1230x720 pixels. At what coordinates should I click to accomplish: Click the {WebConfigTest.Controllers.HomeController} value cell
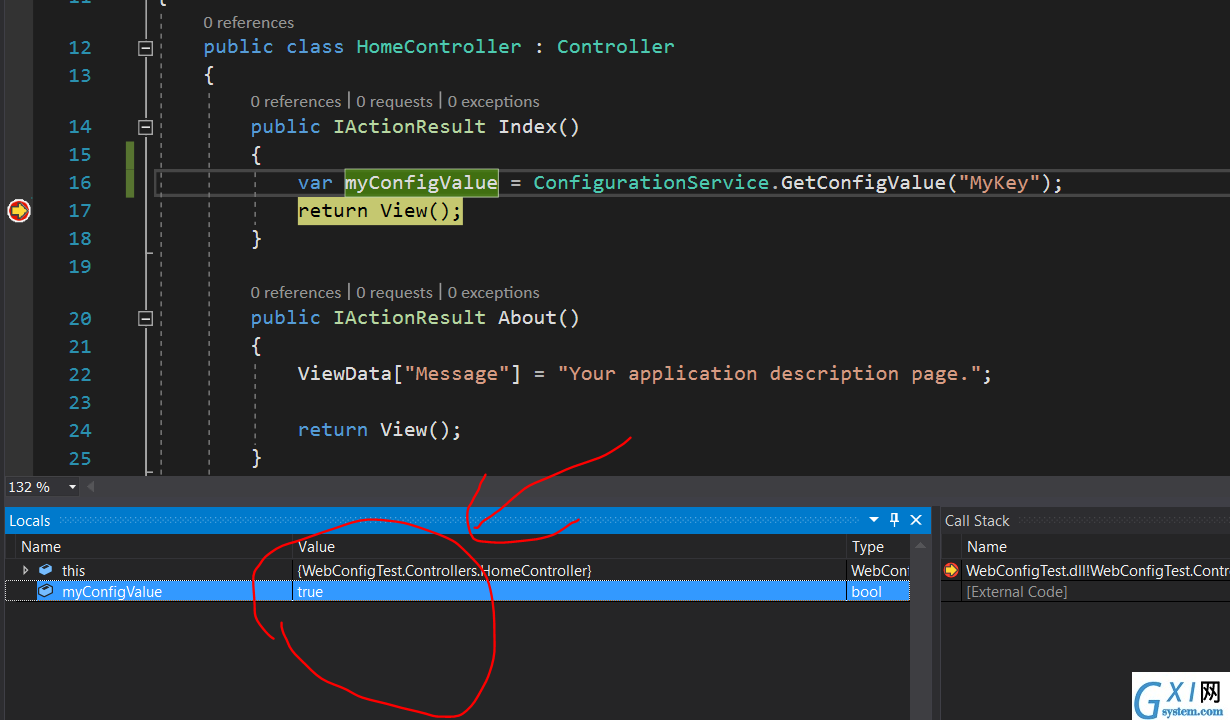(x=444, y=570)
